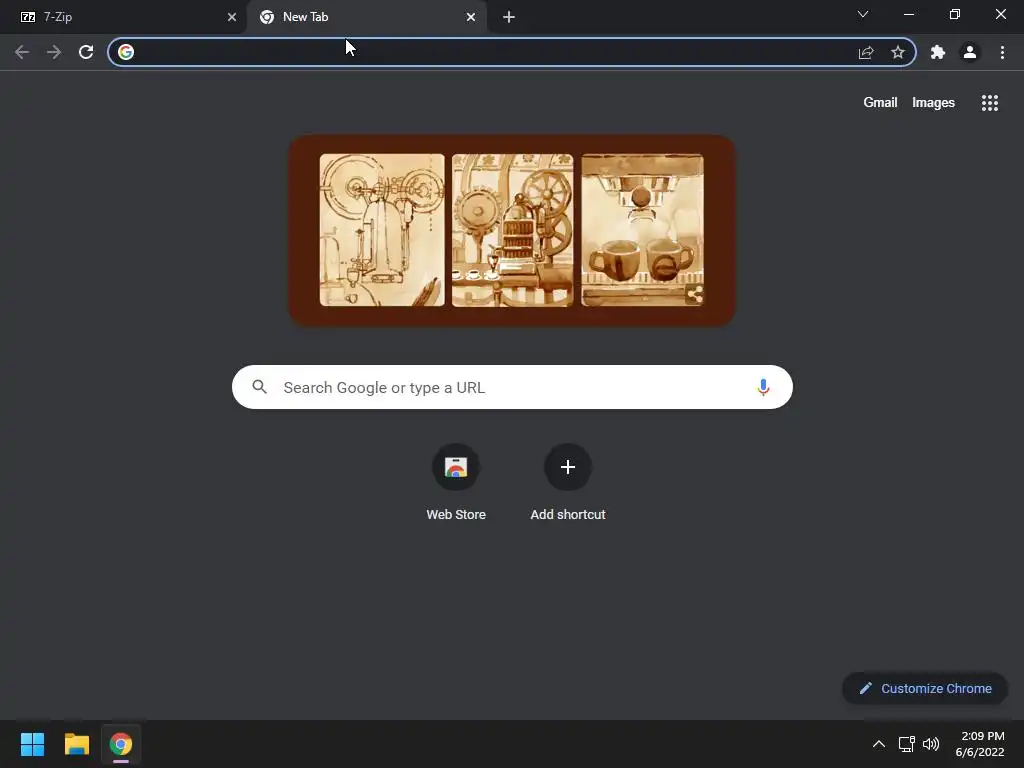Open the Google apps grid

click(990, 103)
